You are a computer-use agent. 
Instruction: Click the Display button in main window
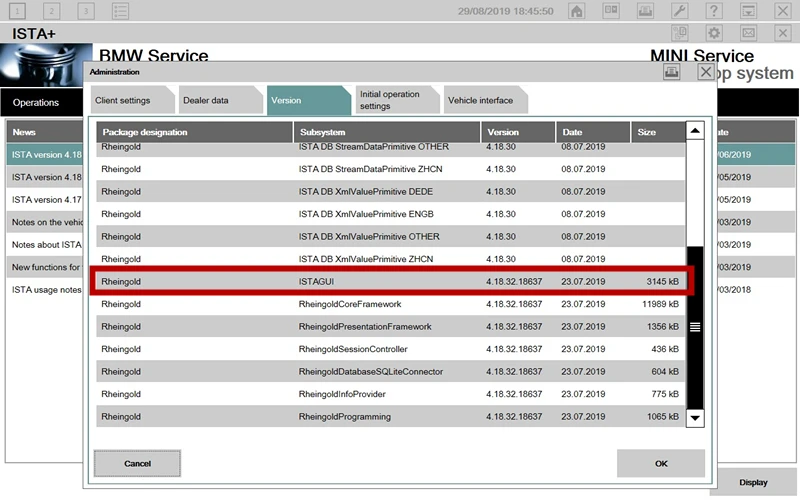(x=753, y=482)
